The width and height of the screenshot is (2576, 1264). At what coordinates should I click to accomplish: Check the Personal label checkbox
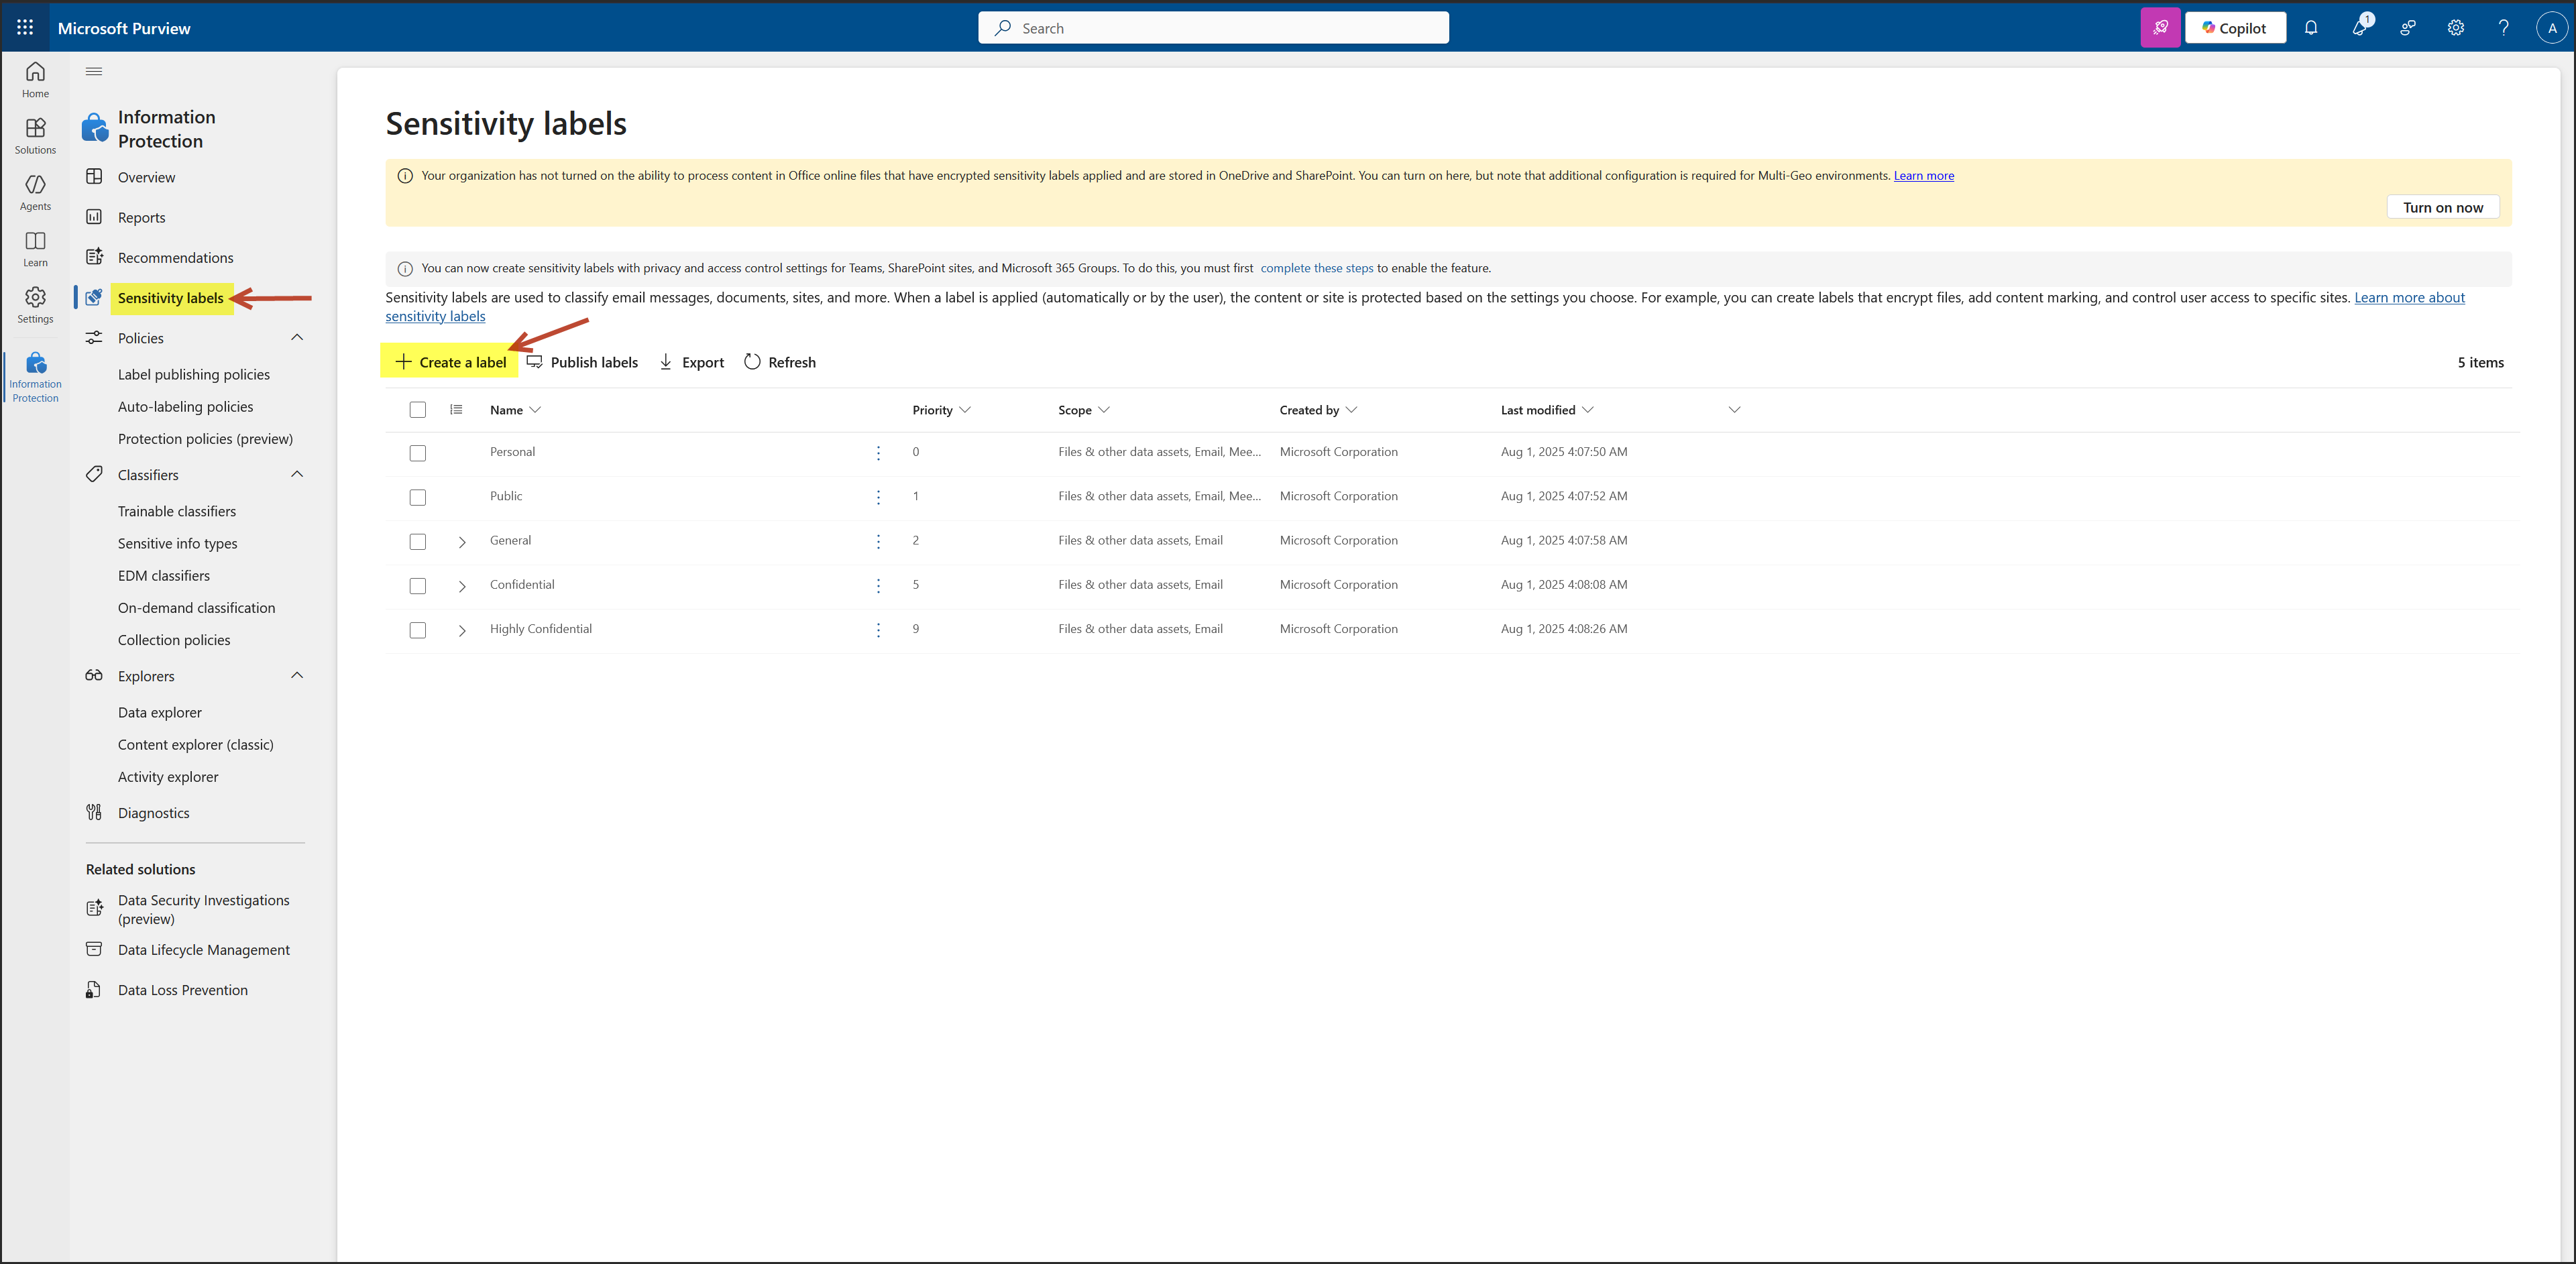pyautogui.click(x=418, y=453)
